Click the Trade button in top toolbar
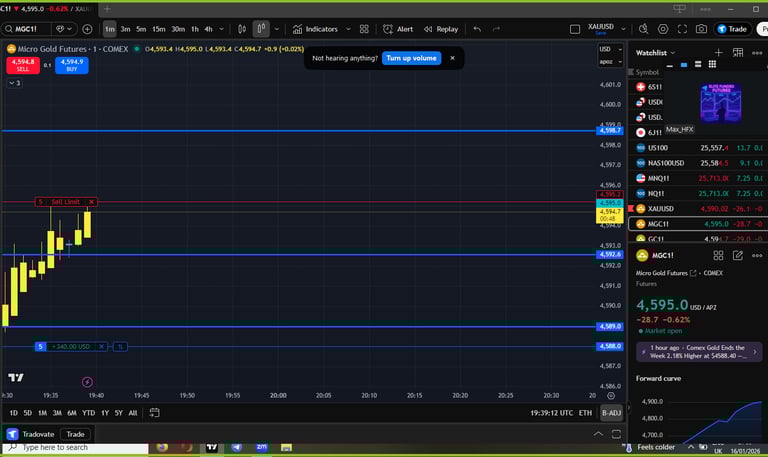 pos(732,29)
